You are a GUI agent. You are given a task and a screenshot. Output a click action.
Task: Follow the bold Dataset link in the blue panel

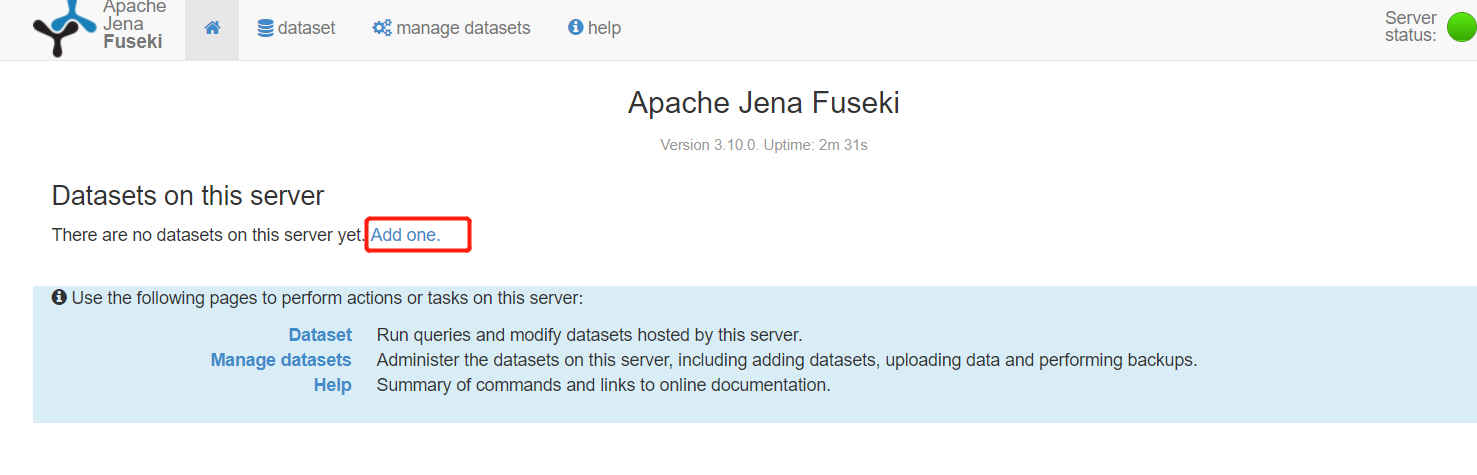[320, 335]
